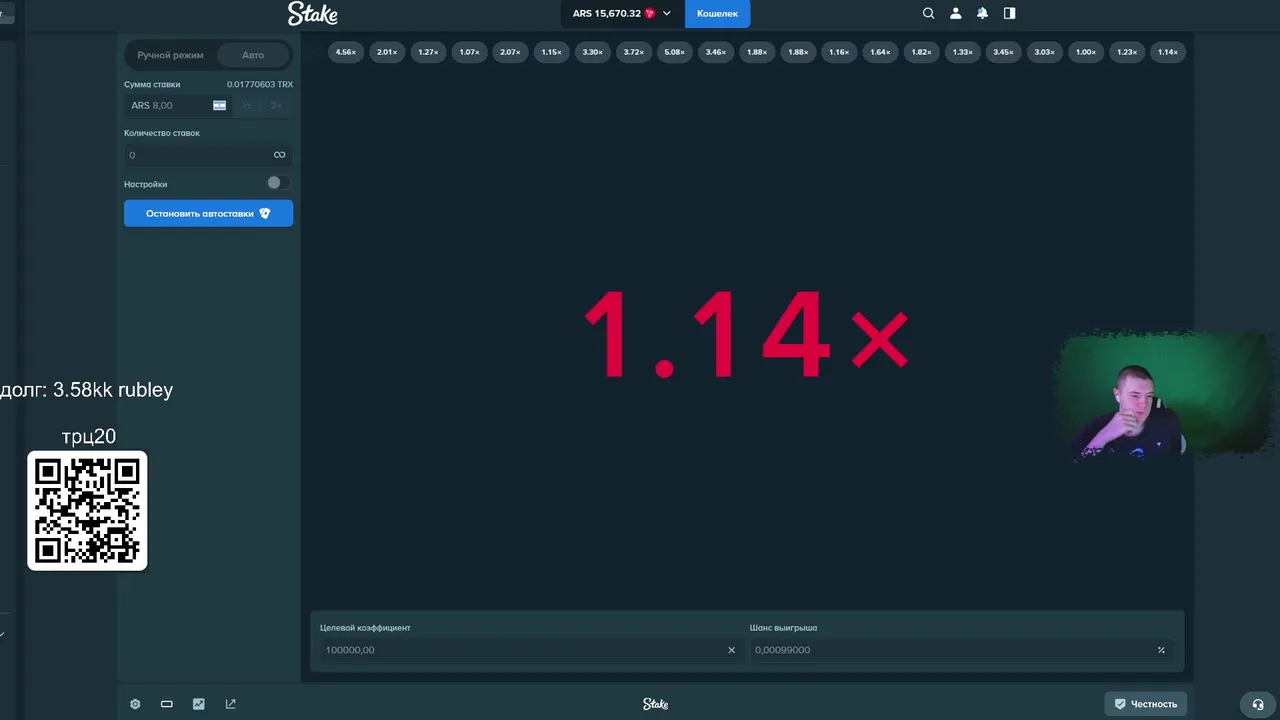The height and width of the screenshot is (720, 1280).
Task: Open support headset icon
Action: click(x=1258, y=704)
